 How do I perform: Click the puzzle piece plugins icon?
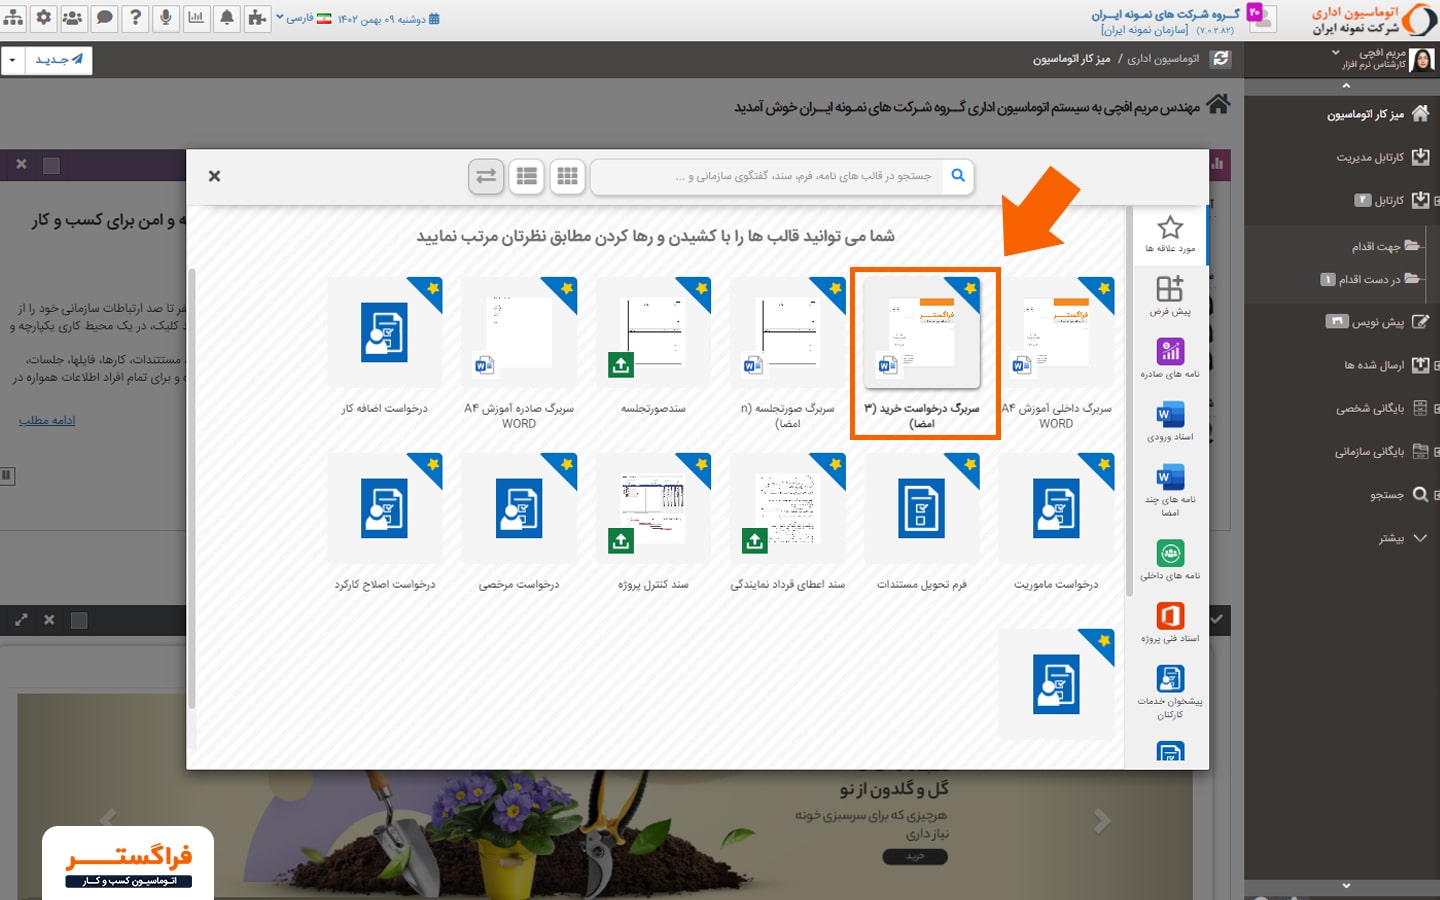point(257,18)
